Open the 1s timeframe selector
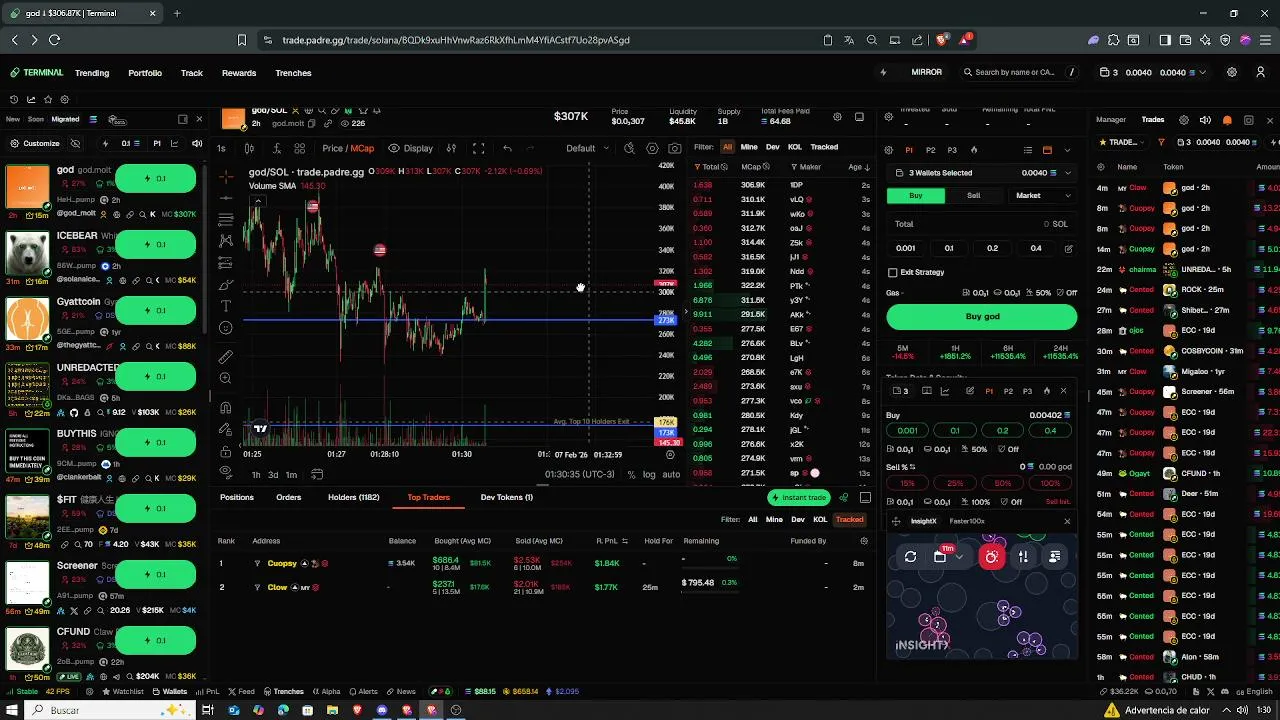 [x=221, y=148]
